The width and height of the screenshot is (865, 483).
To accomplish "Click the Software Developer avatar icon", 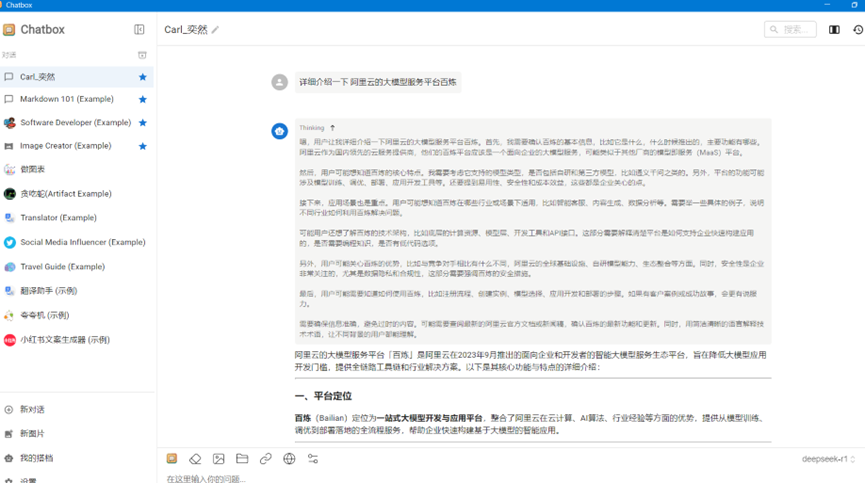I will pos(9,122).
